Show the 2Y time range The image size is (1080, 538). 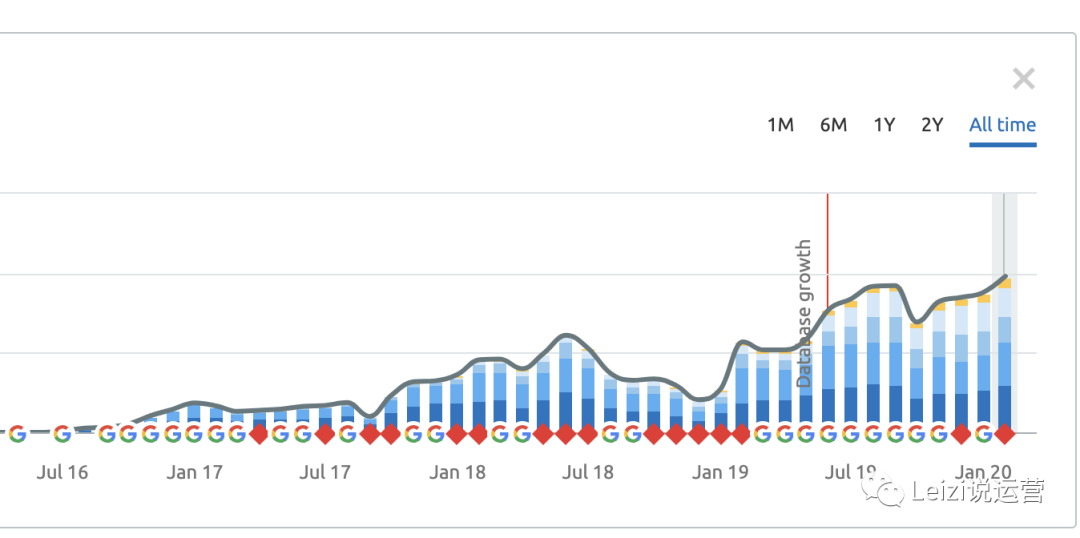pos(932,125)
